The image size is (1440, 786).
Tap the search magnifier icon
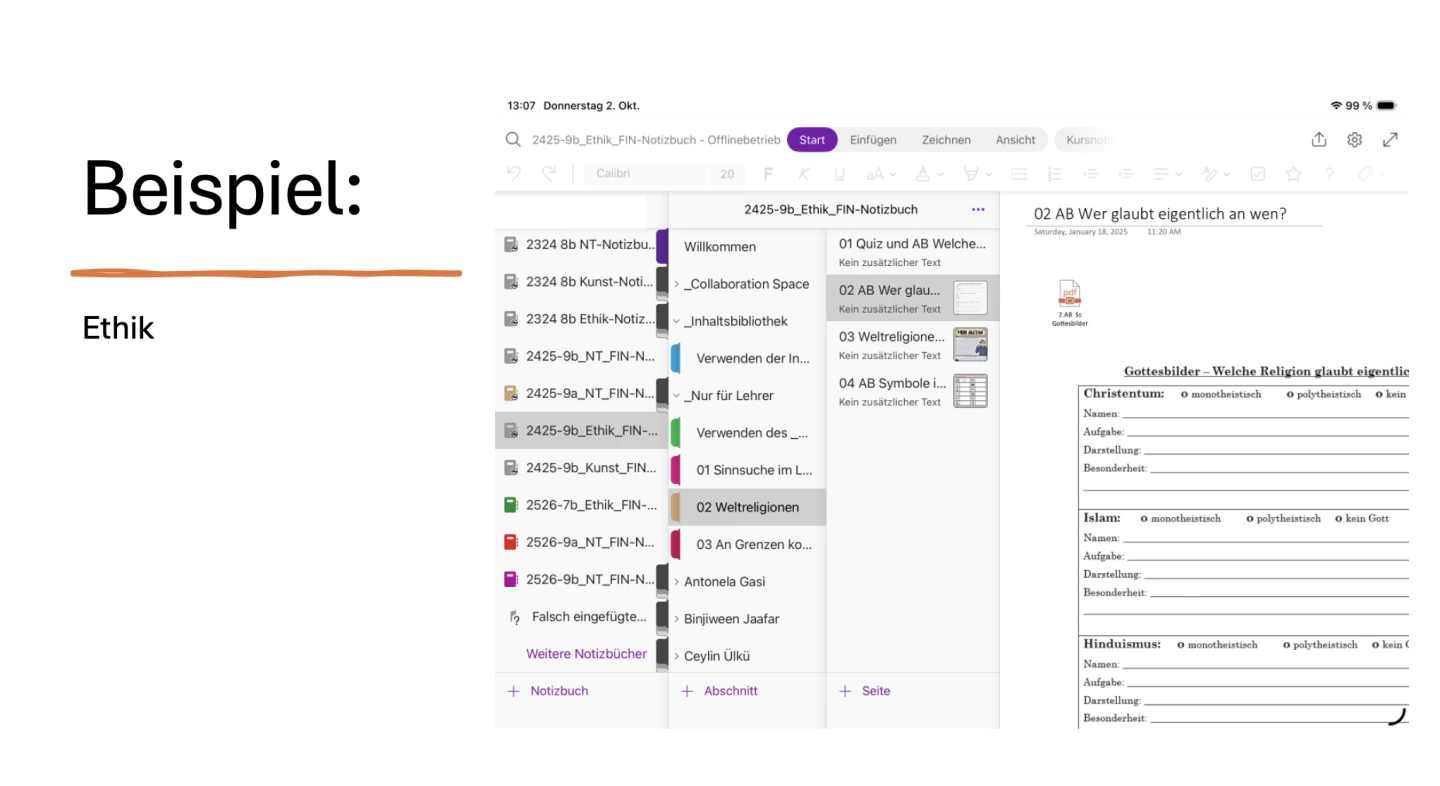513,140
